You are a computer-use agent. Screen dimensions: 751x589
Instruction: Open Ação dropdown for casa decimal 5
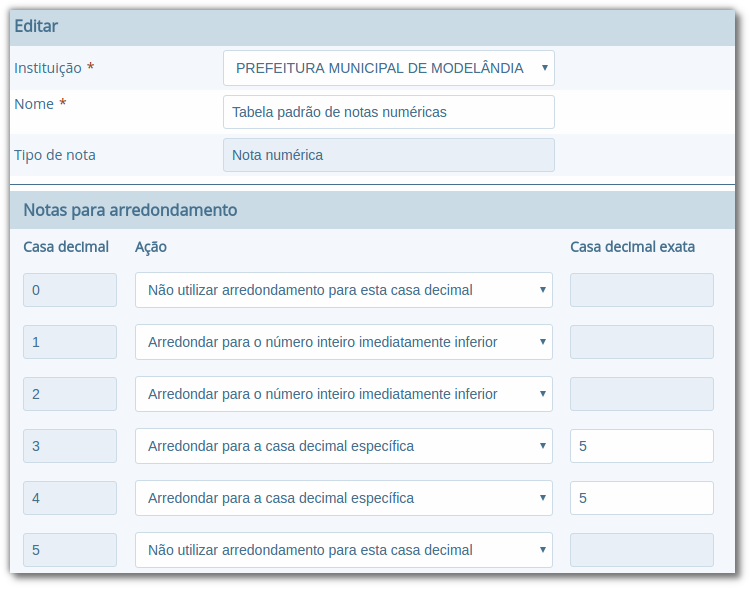click(x=343, y=550)
